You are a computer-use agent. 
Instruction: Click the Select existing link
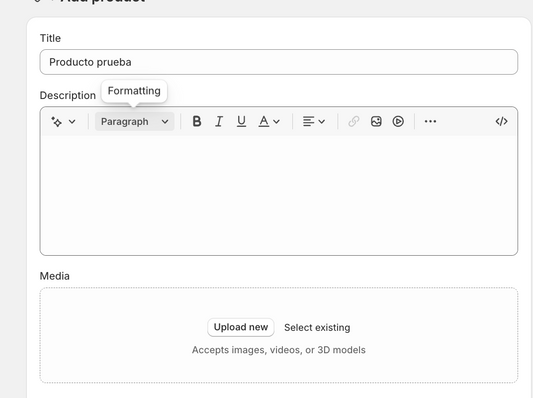tap(317, 328)
